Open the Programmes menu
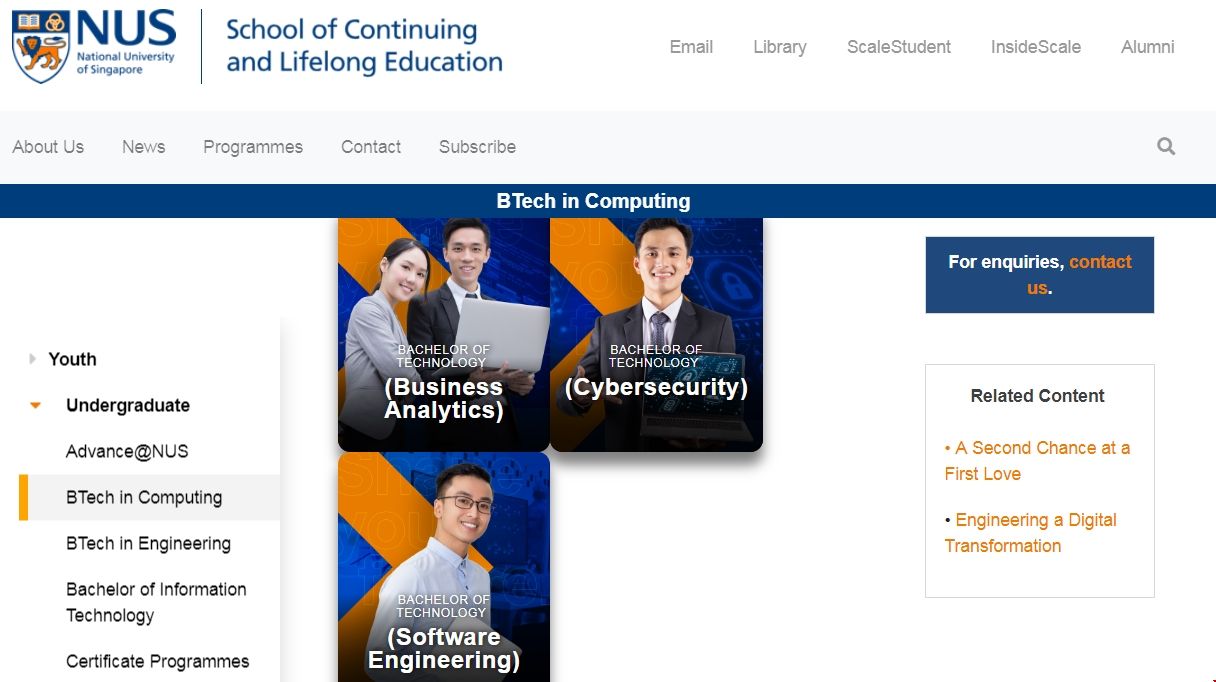The image size is (1216, 682). (253, 146)
